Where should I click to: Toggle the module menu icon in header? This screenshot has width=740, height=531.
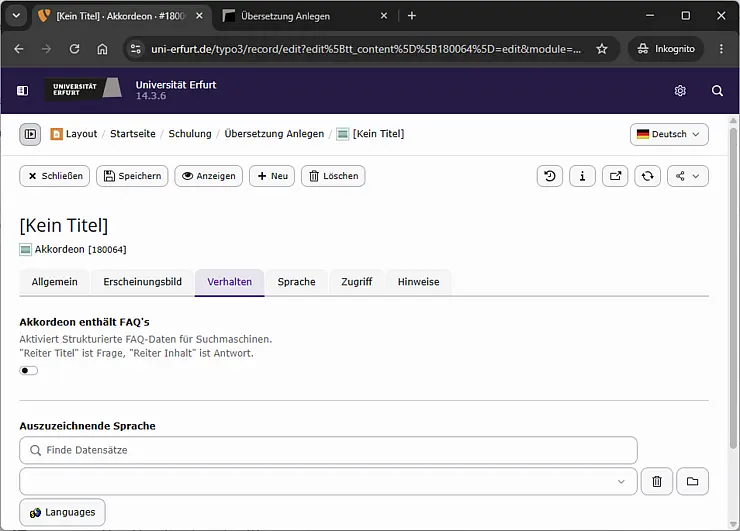22,91
